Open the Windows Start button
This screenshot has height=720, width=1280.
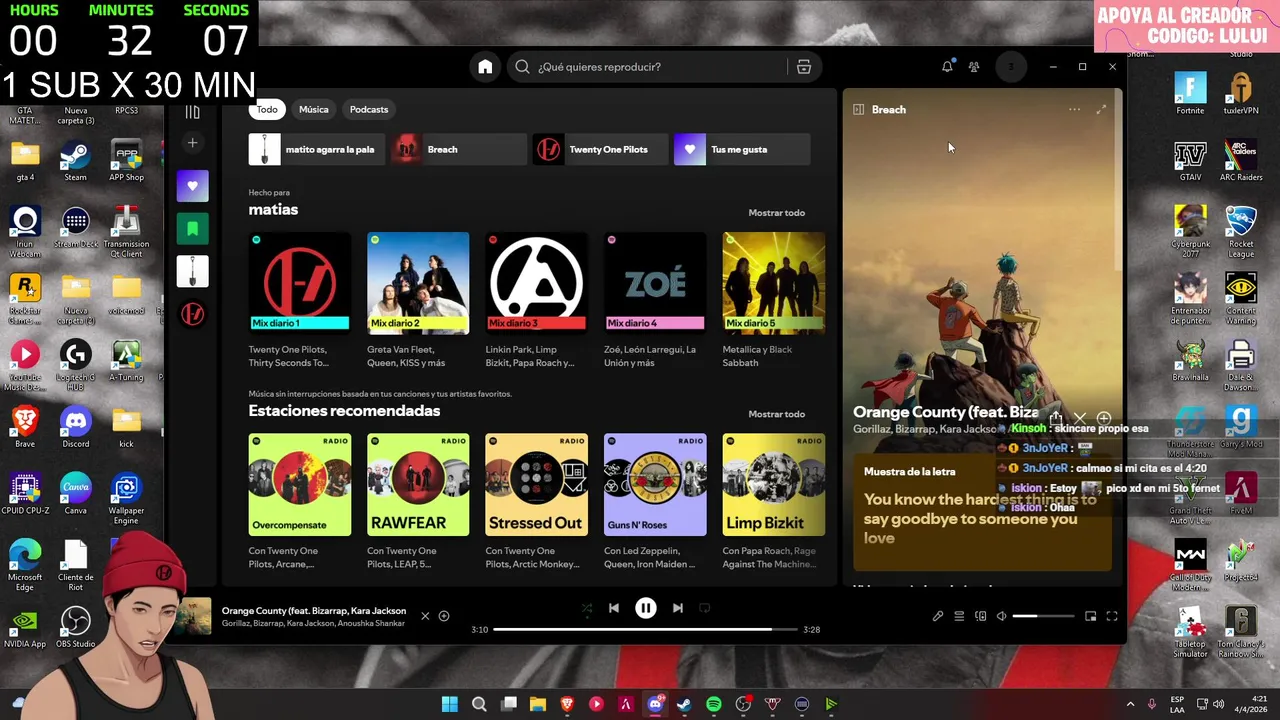tap(450, 704)
